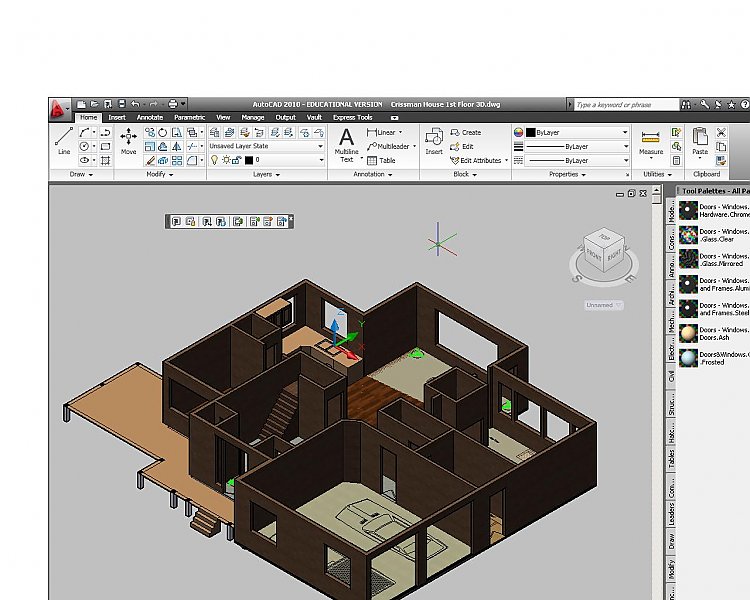Screen dimensions: 750x600
Task: Open the AutoCAD application menu logo
Action: click(x=60, y=104)
